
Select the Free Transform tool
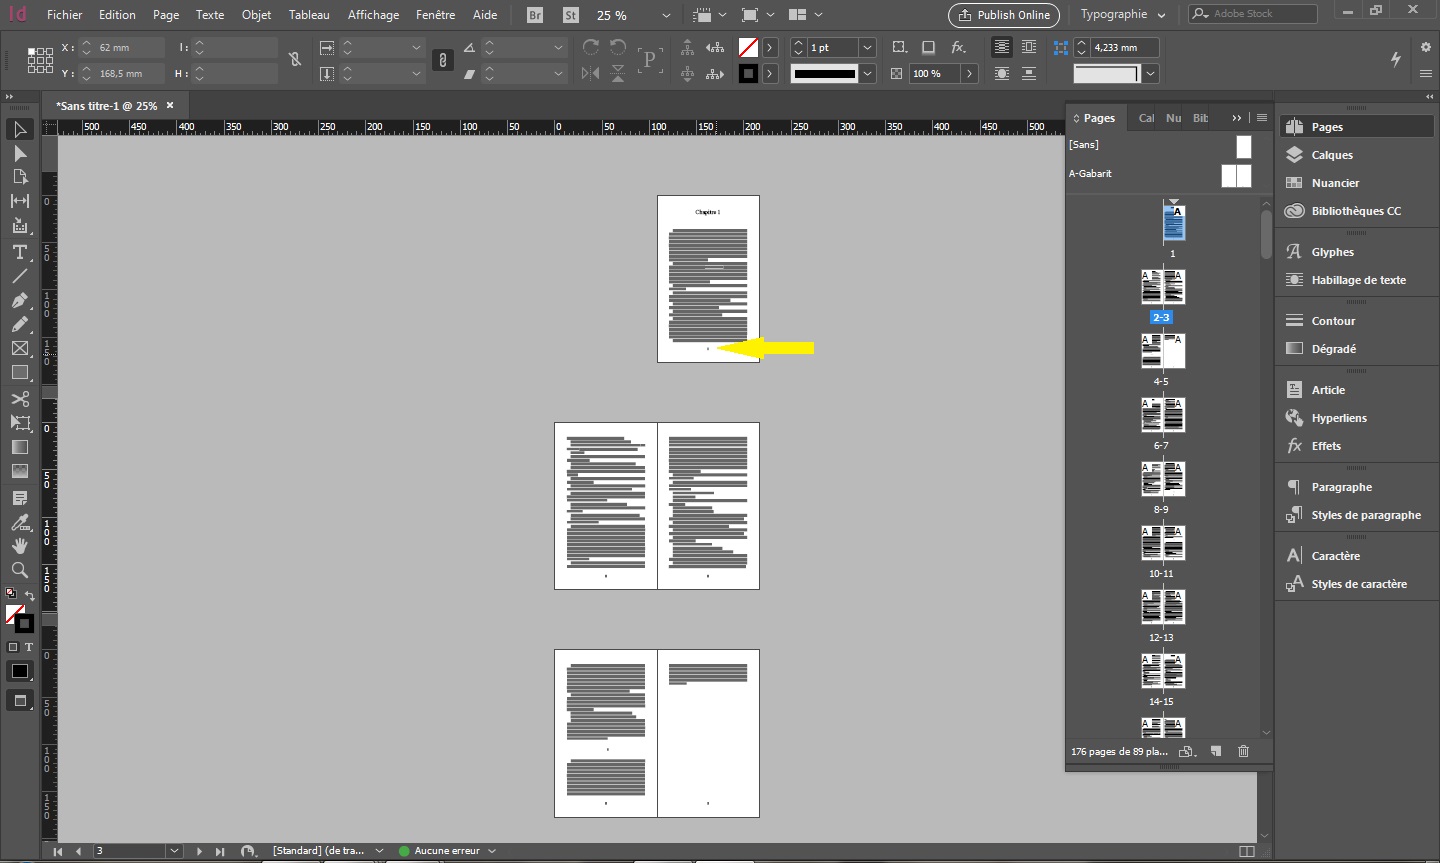[x=20, y=423]
